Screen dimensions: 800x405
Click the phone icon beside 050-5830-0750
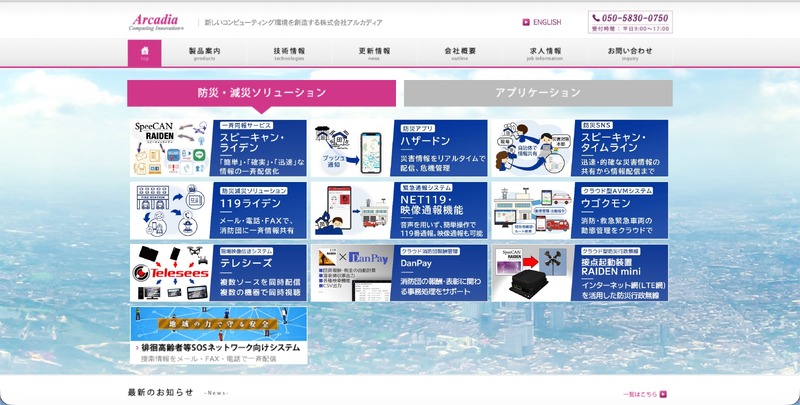596,18
